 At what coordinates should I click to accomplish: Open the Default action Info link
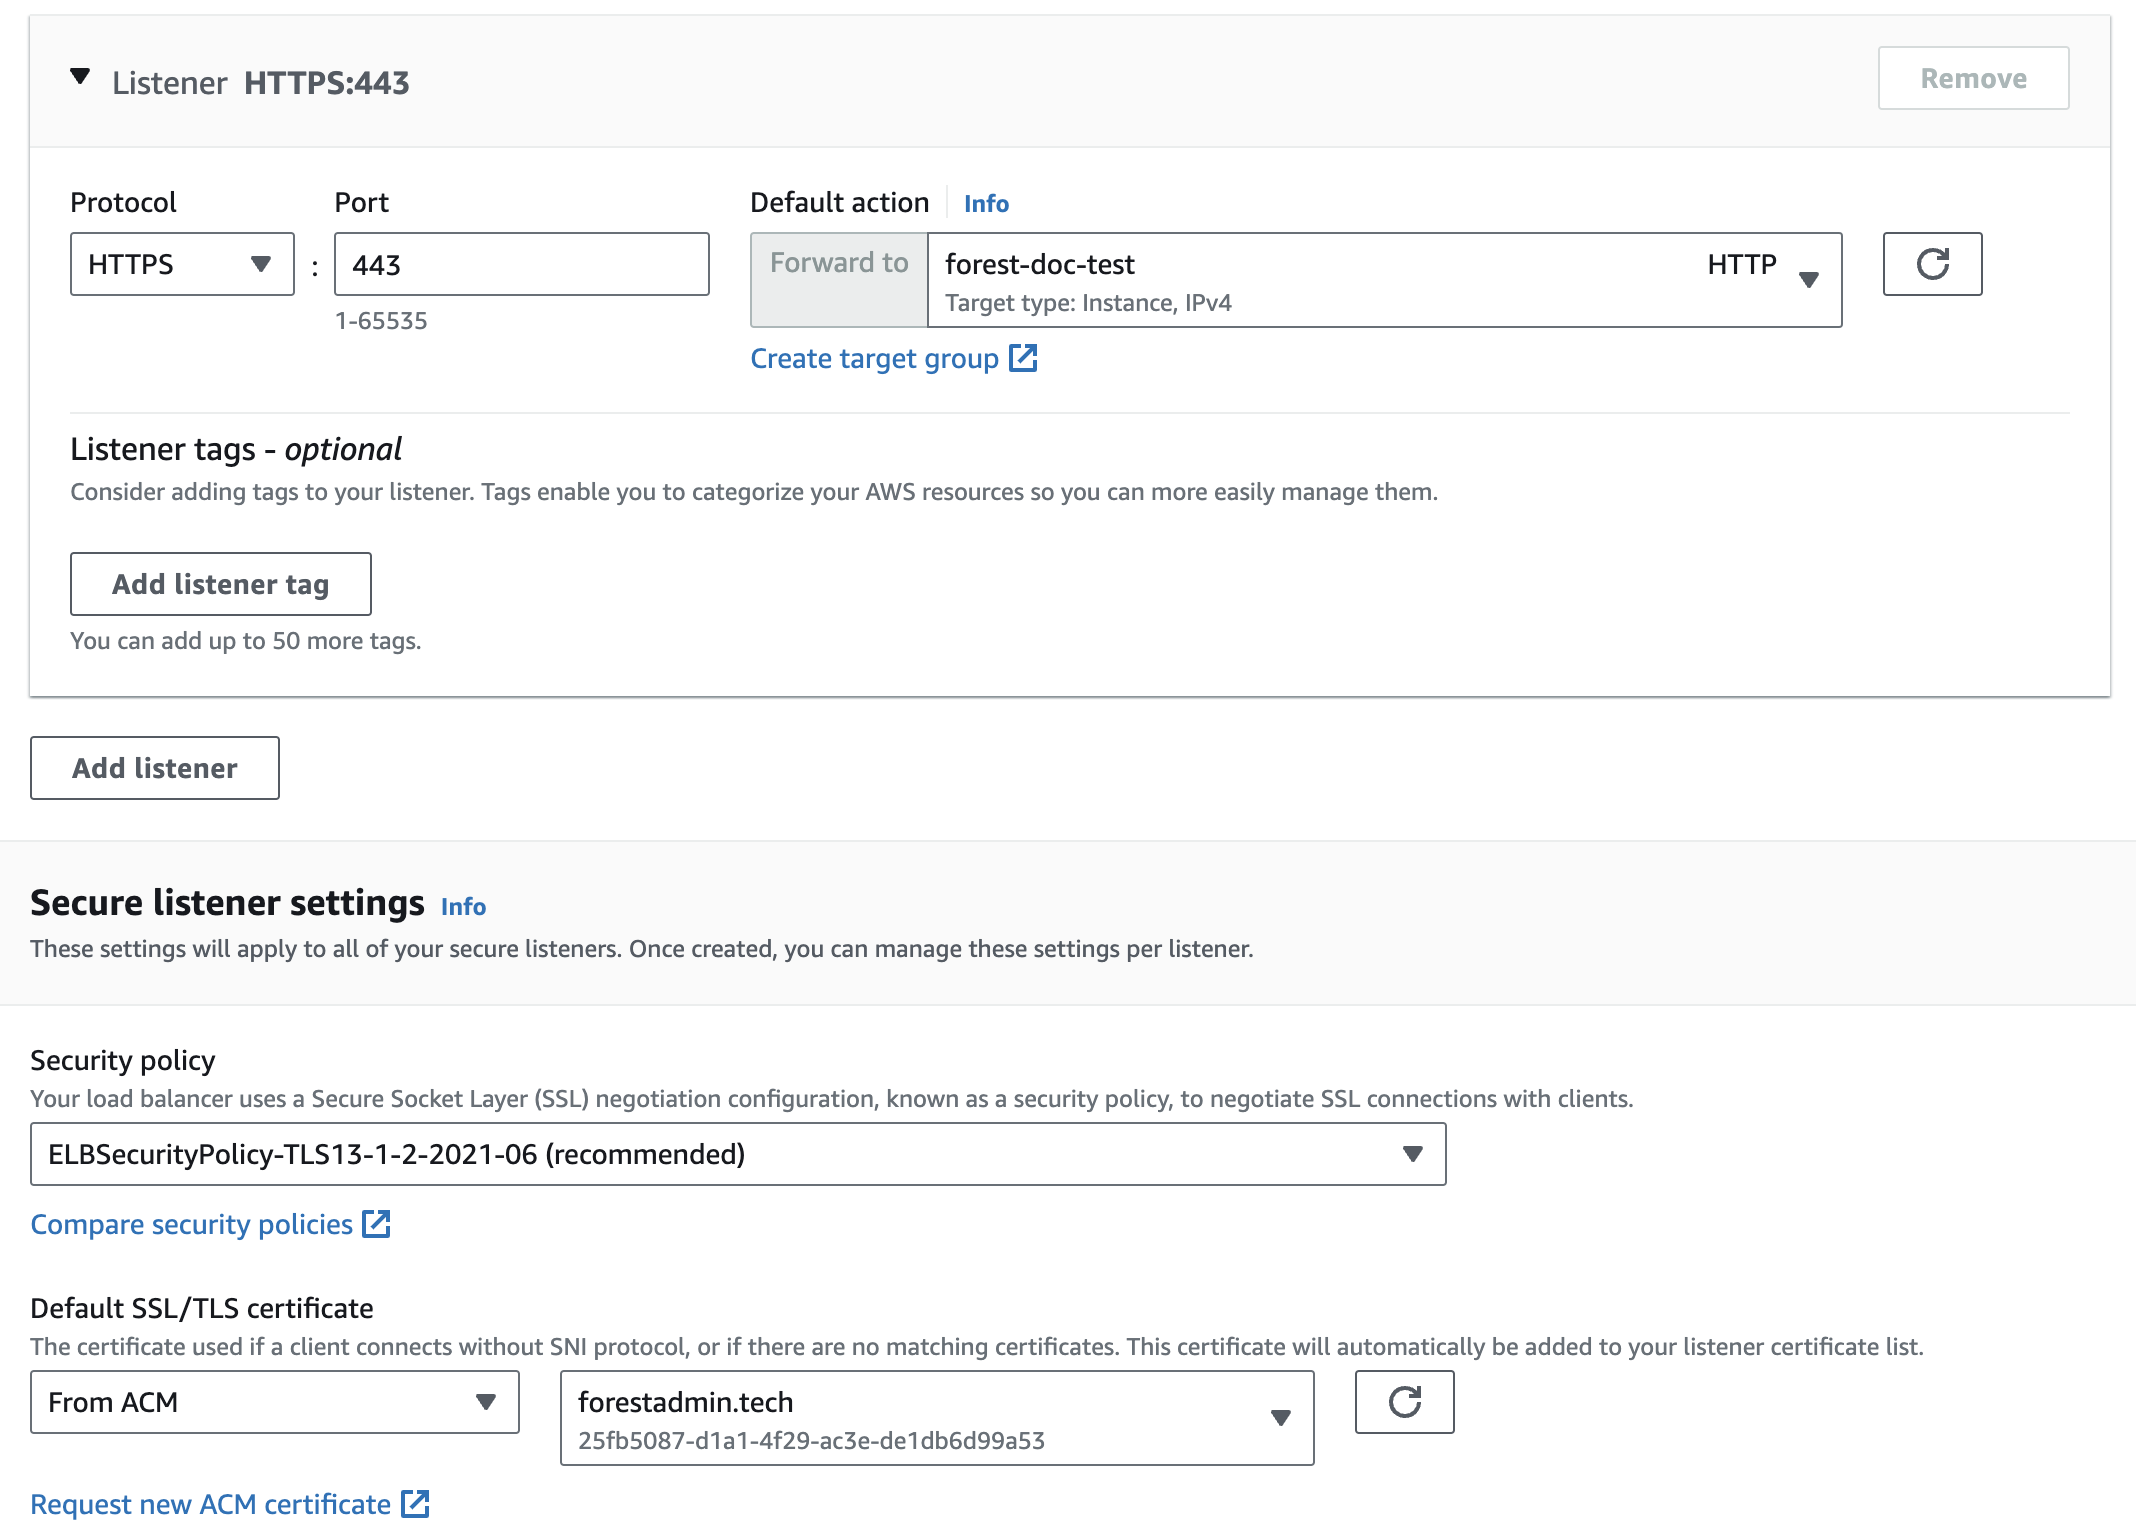[986, 203]
